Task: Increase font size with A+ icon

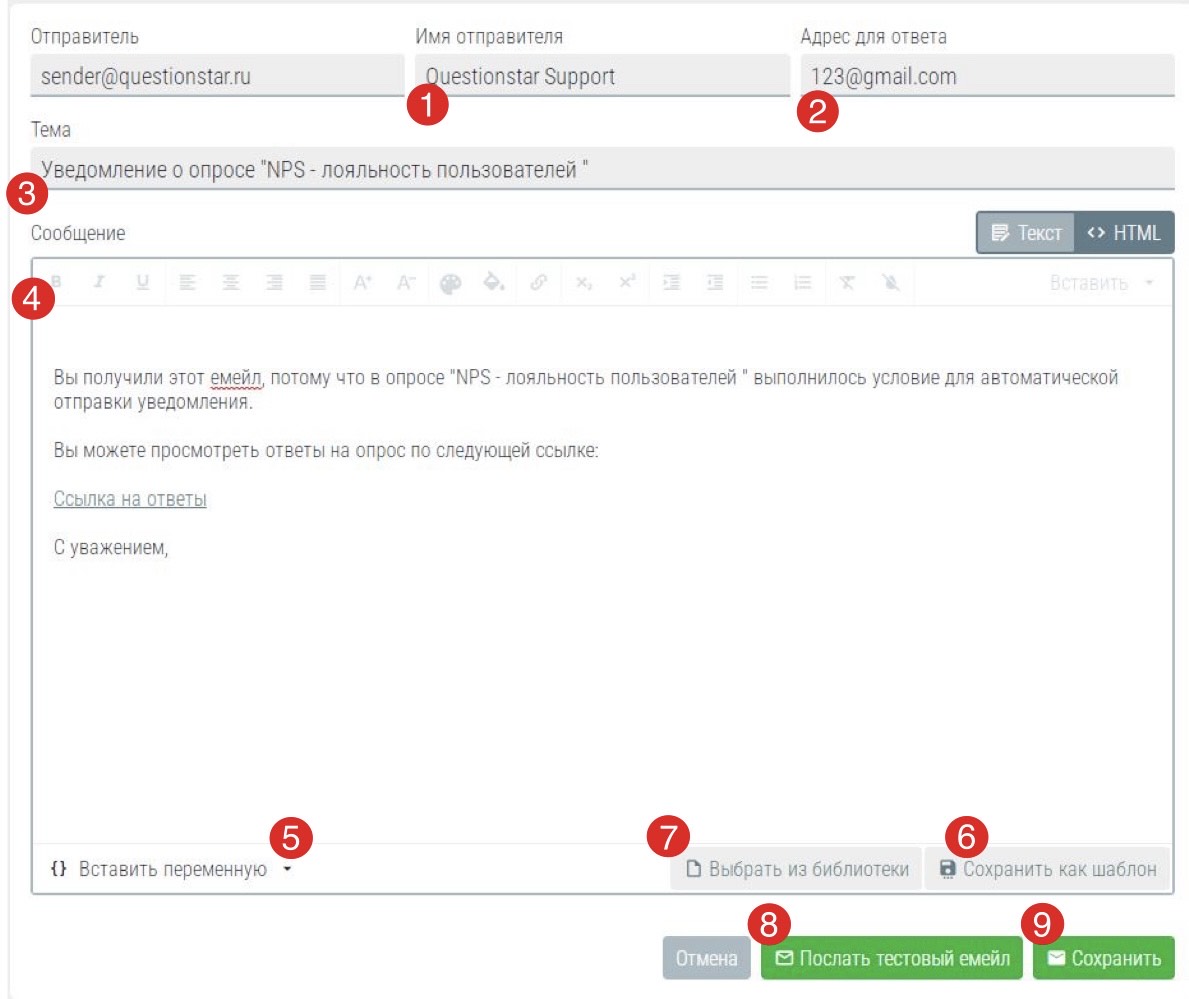Action: 362,283
